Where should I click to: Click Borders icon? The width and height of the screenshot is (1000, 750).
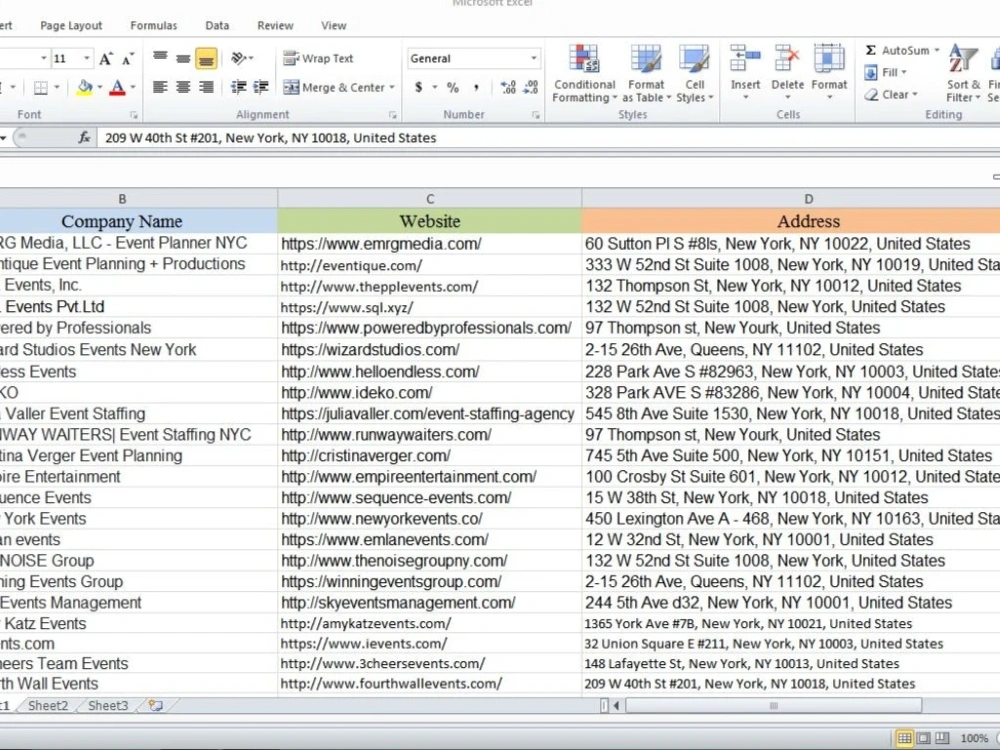coord(41,87)
